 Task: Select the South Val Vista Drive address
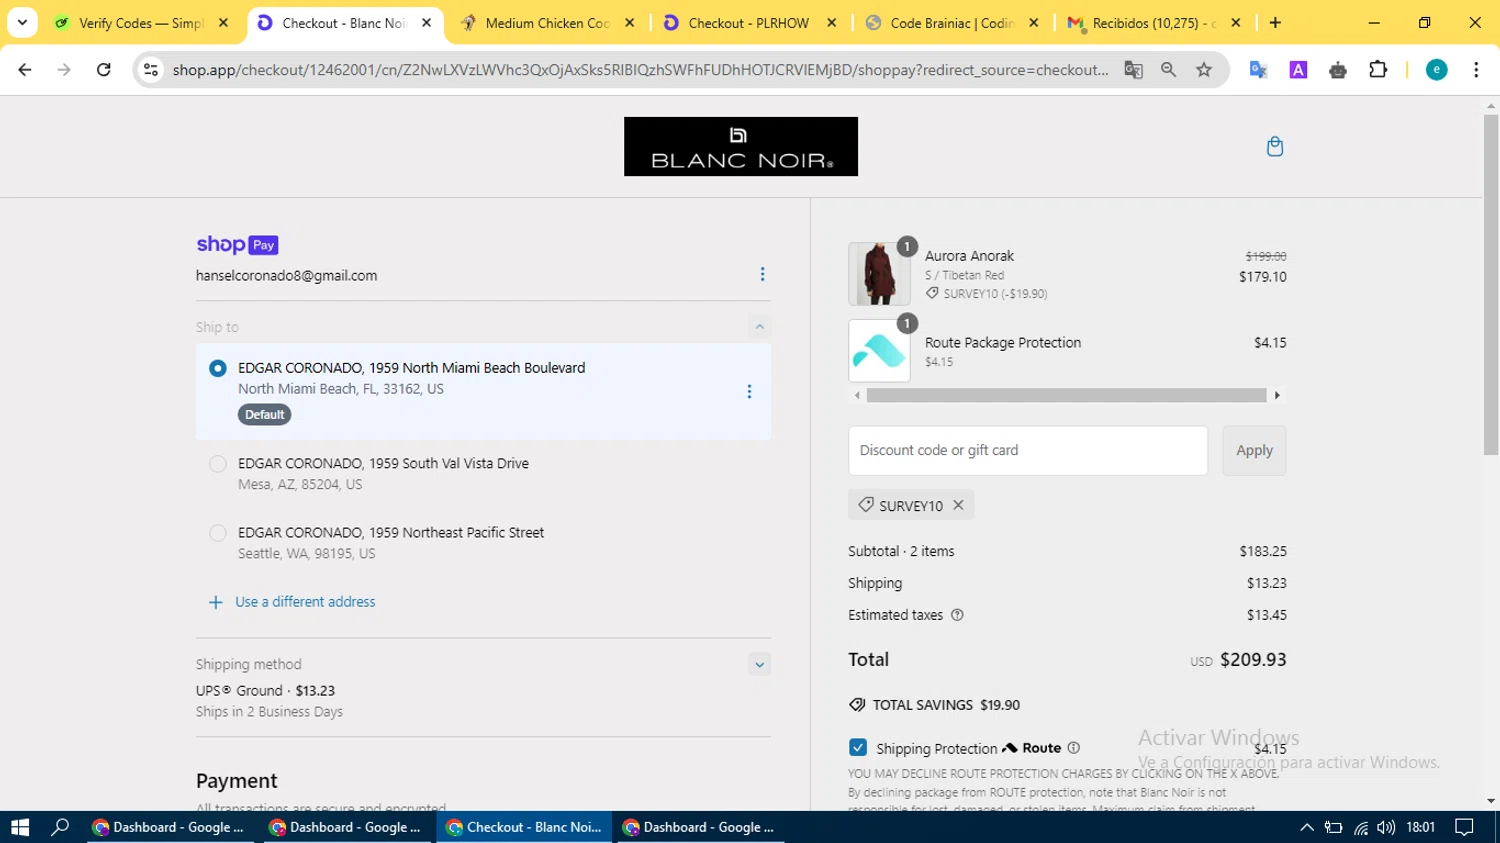(x=218, y=463)
